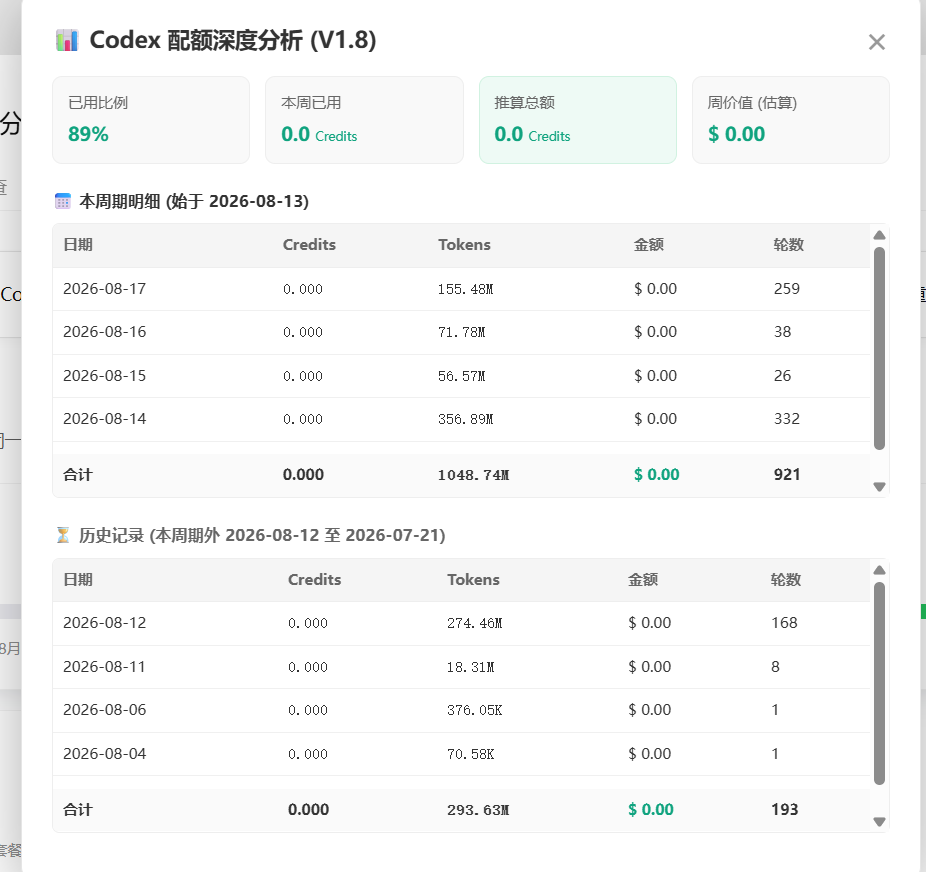
Task: Click the Tokens header in current-period table
Action: pyautogui.click(x=464, y=244)
